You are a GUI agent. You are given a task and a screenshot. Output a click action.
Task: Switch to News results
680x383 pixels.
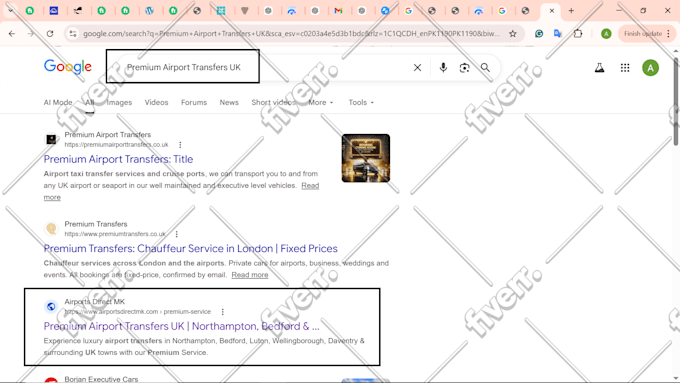[x=229, y=102]
